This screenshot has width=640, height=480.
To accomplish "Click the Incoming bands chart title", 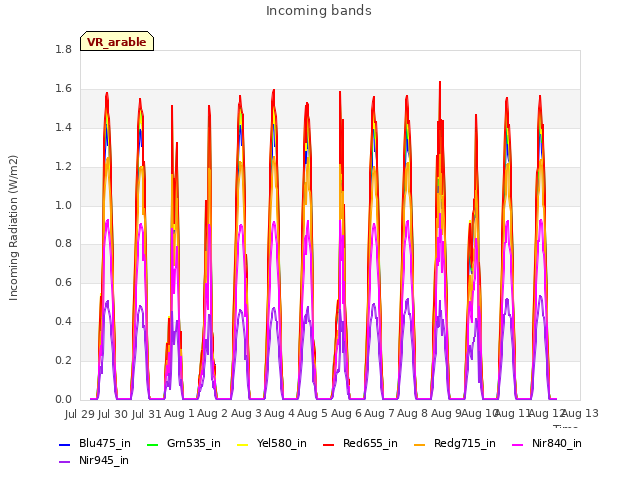I will [319, 11].
